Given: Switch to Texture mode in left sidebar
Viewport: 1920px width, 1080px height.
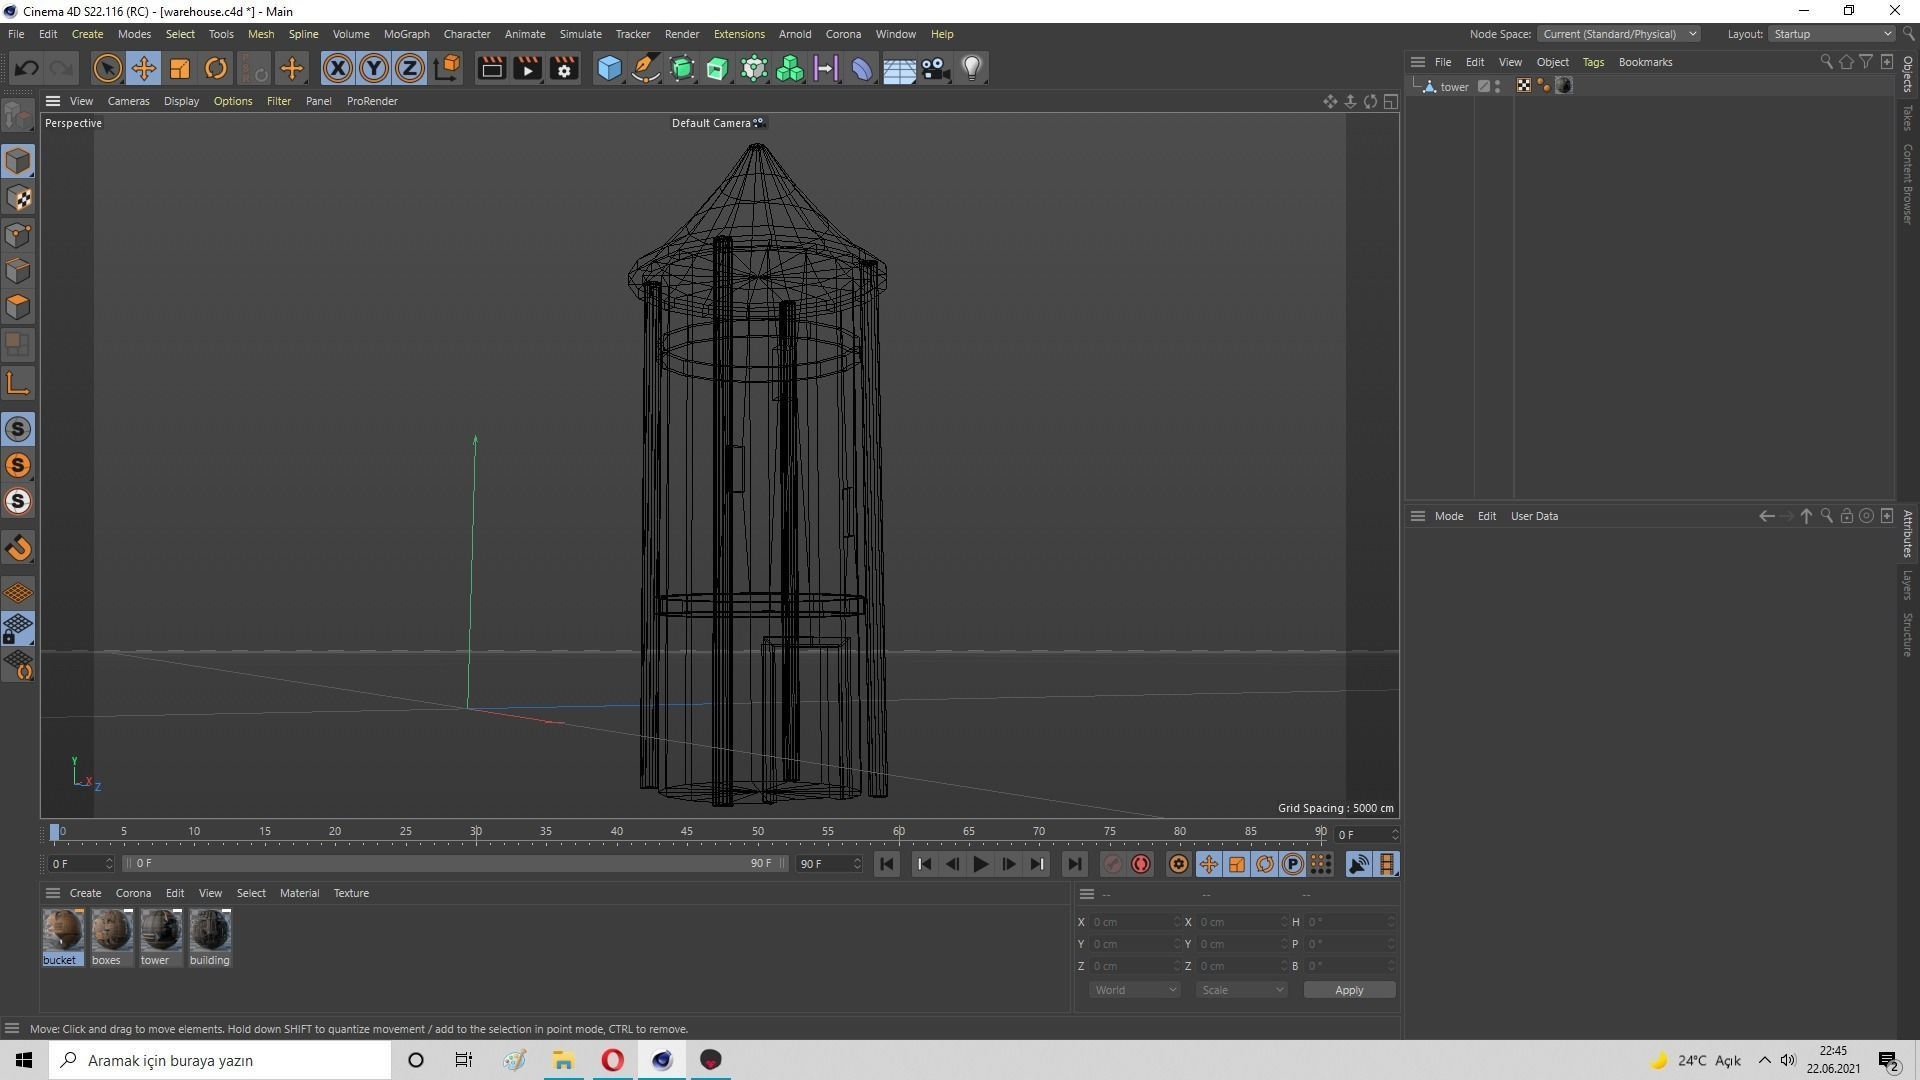Looking at the screenshot, I should (18, 198).
